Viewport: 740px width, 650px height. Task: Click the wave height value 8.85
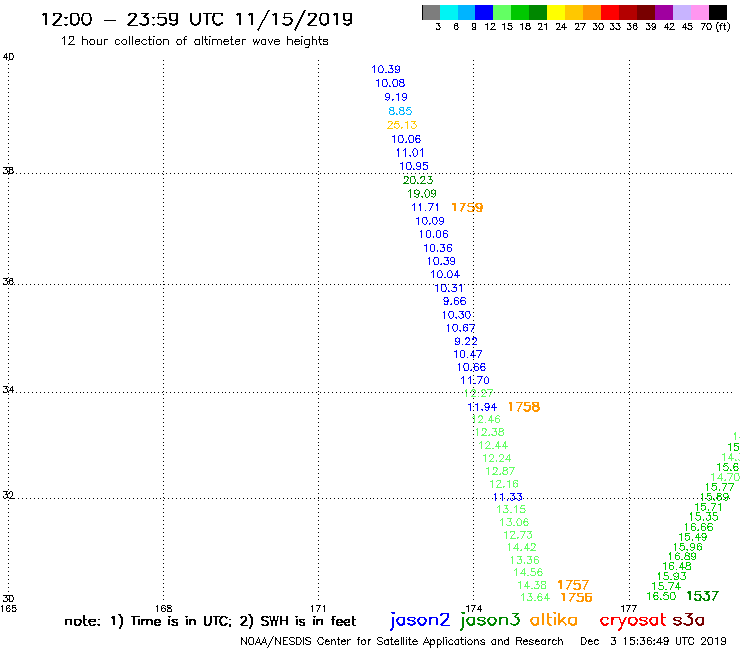point(400,111)
